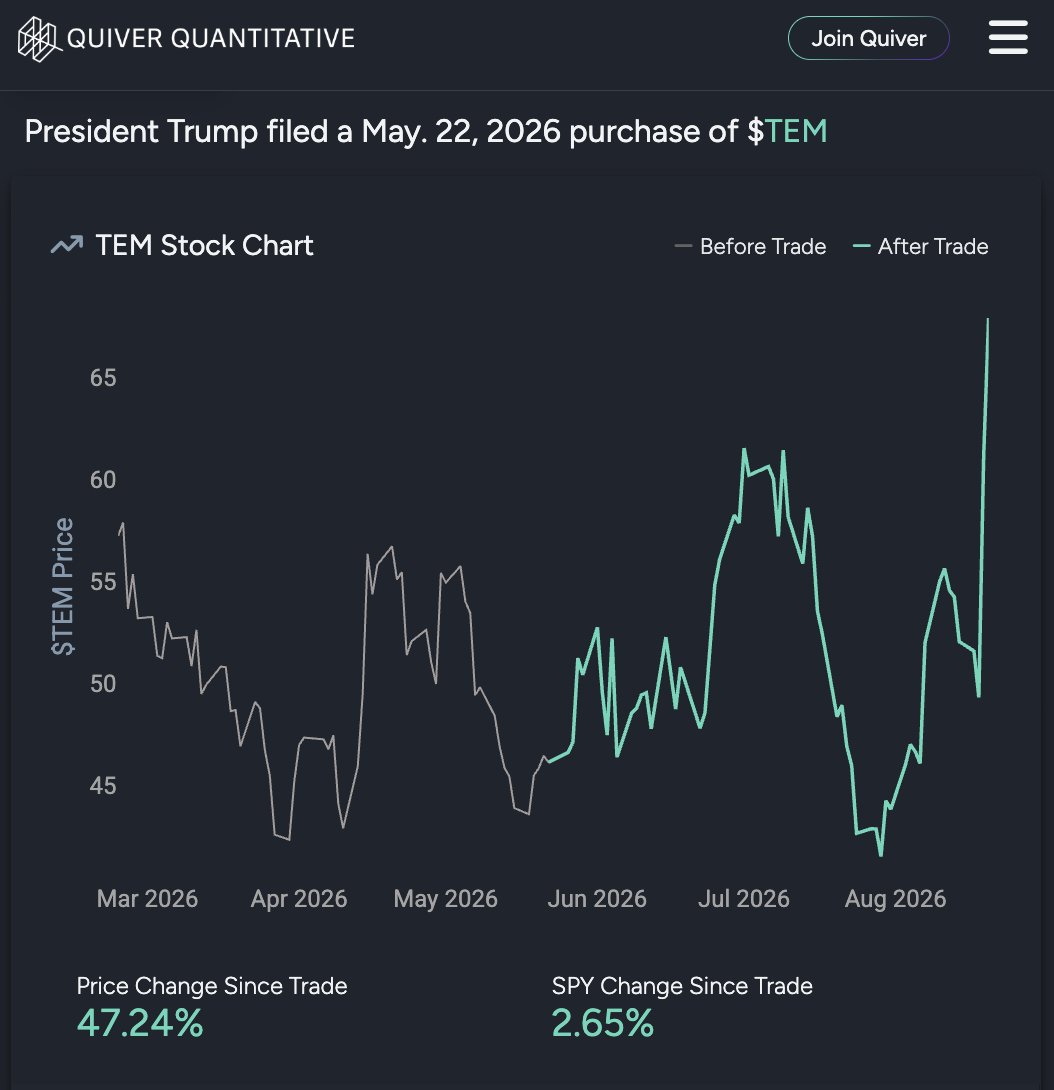Click the QUIVER QUANTITATIVE brand text
The image size is (1054, 1090).
pyautogui.click(x=211, y=38)
